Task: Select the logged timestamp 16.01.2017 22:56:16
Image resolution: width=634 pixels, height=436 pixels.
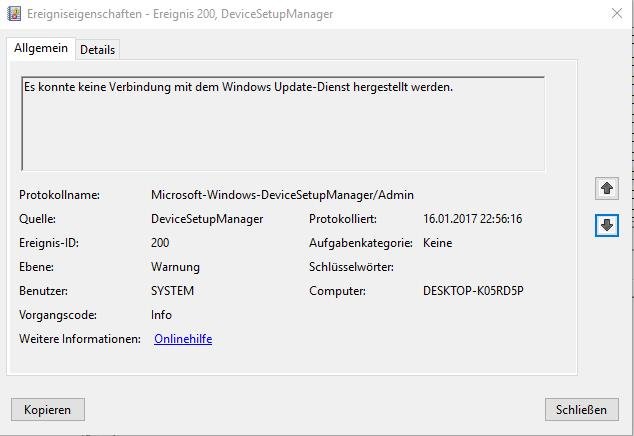Action: pos(473,219)
